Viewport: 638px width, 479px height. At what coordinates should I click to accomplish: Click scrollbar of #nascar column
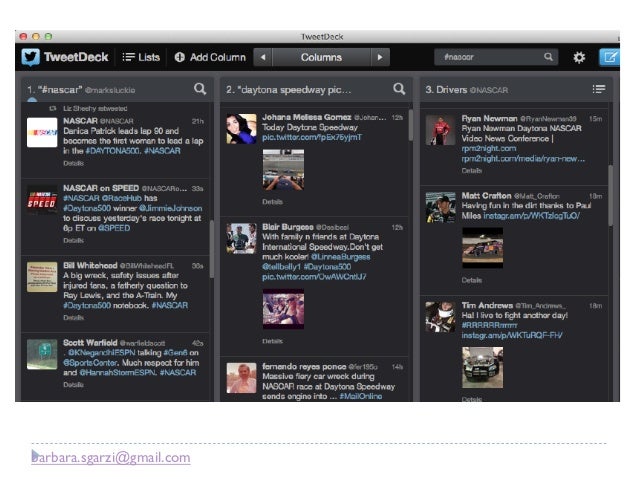click(212, 249)
